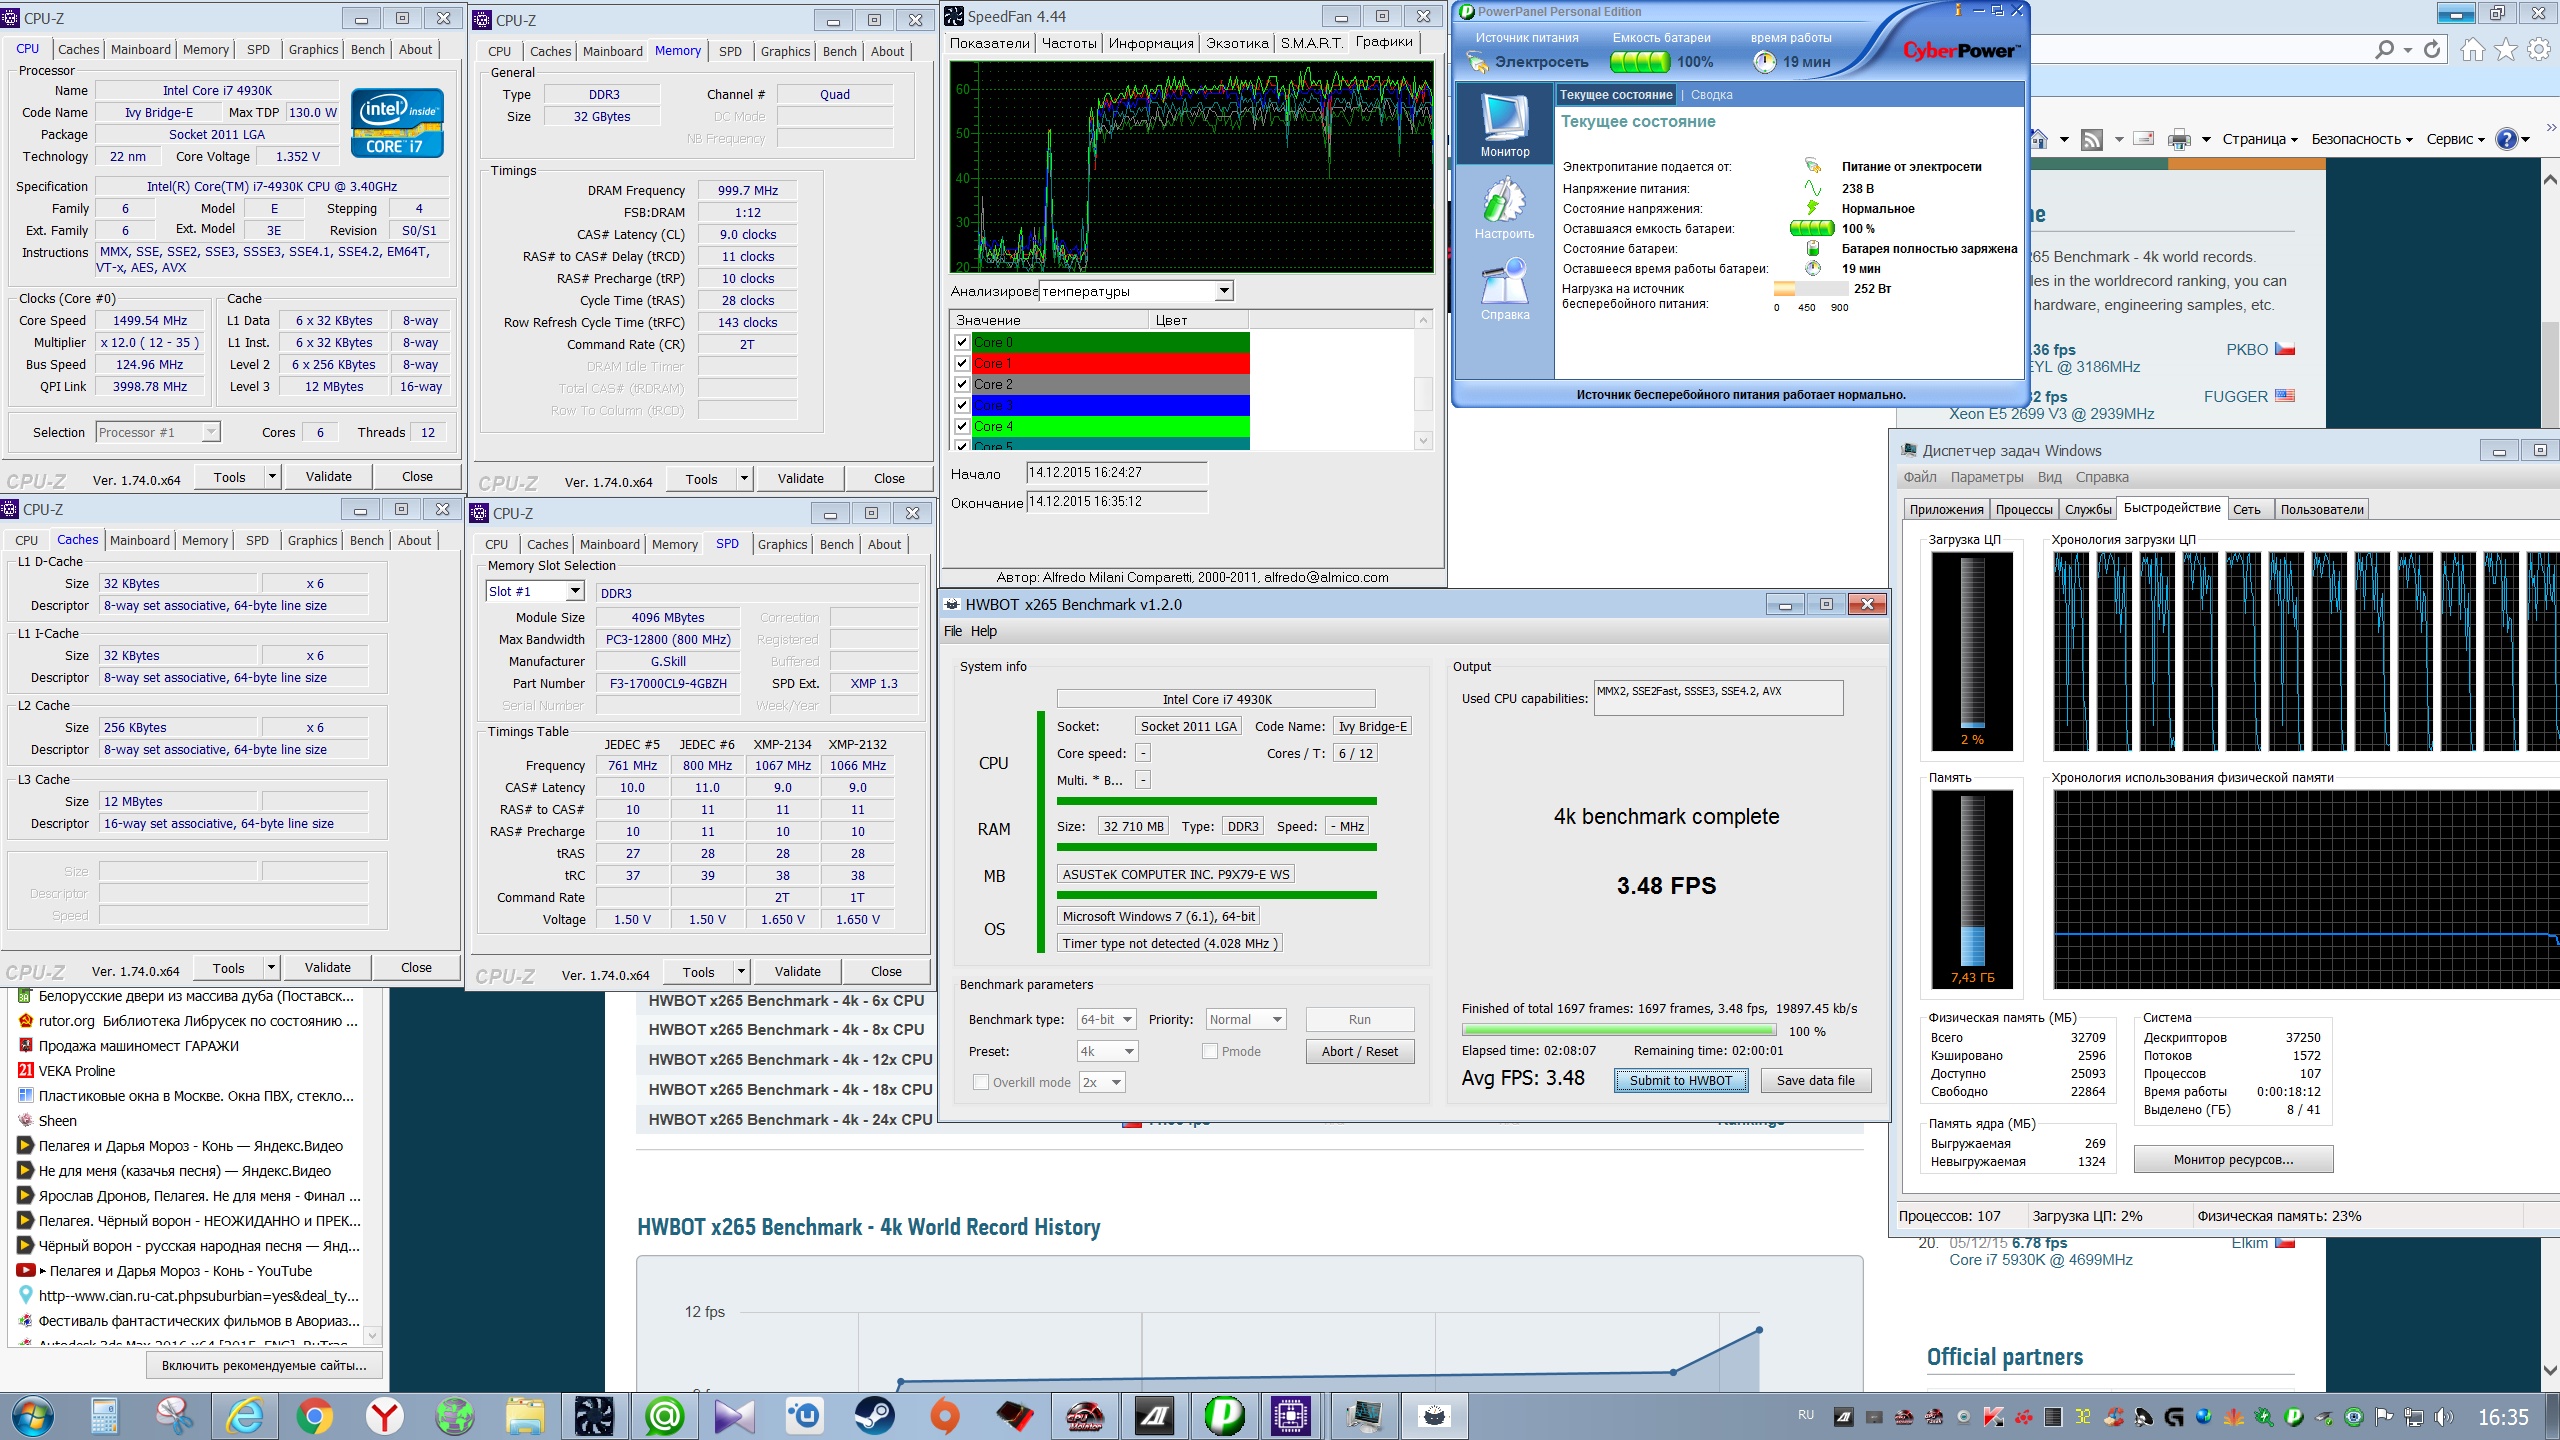Open Slot #1 memory slot dropdown
2560x1440 pixels.
[x=535, y=591]
